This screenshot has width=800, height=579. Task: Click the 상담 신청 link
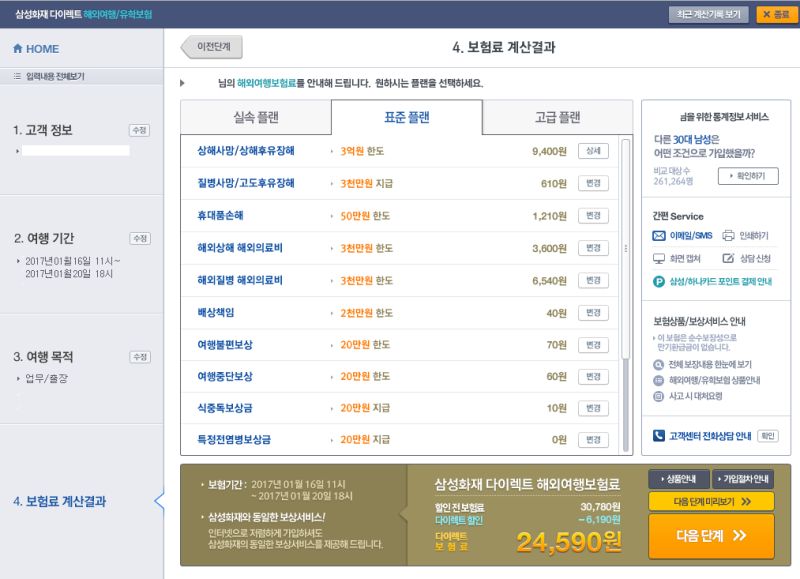755,259
